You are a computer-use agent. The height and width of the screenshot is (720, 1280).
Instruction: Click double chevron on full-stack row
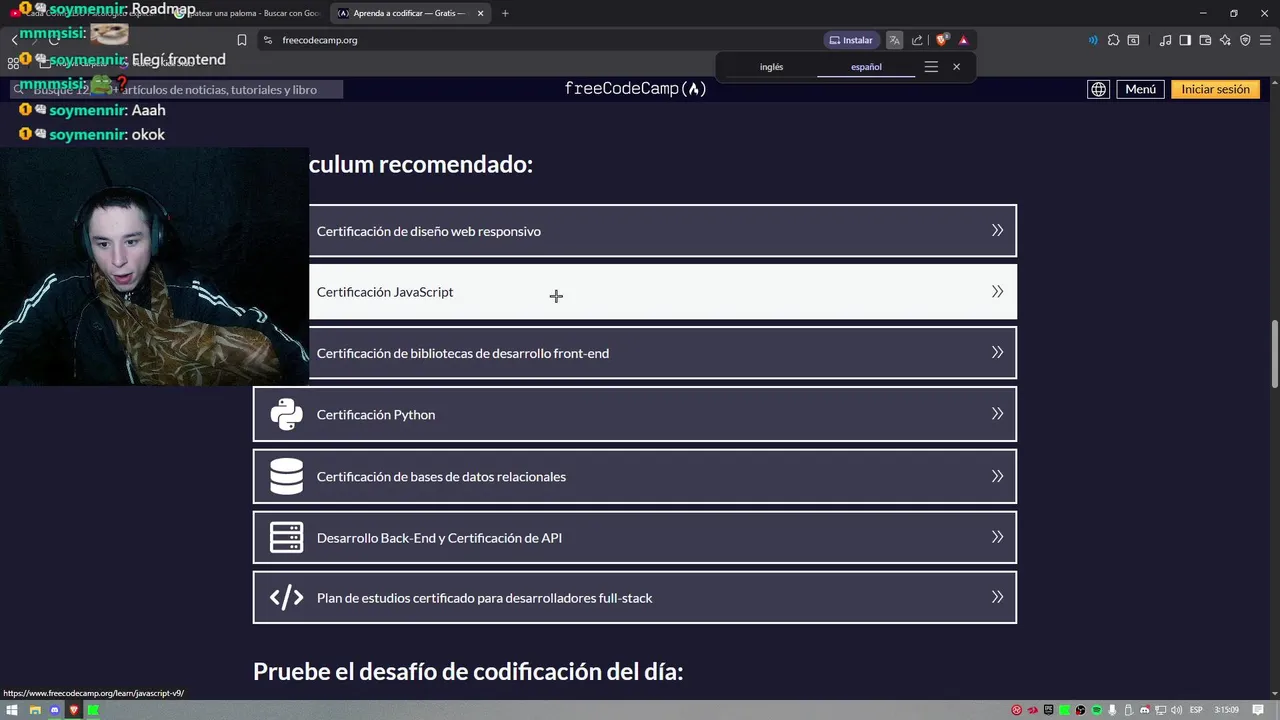coord(997,597)
